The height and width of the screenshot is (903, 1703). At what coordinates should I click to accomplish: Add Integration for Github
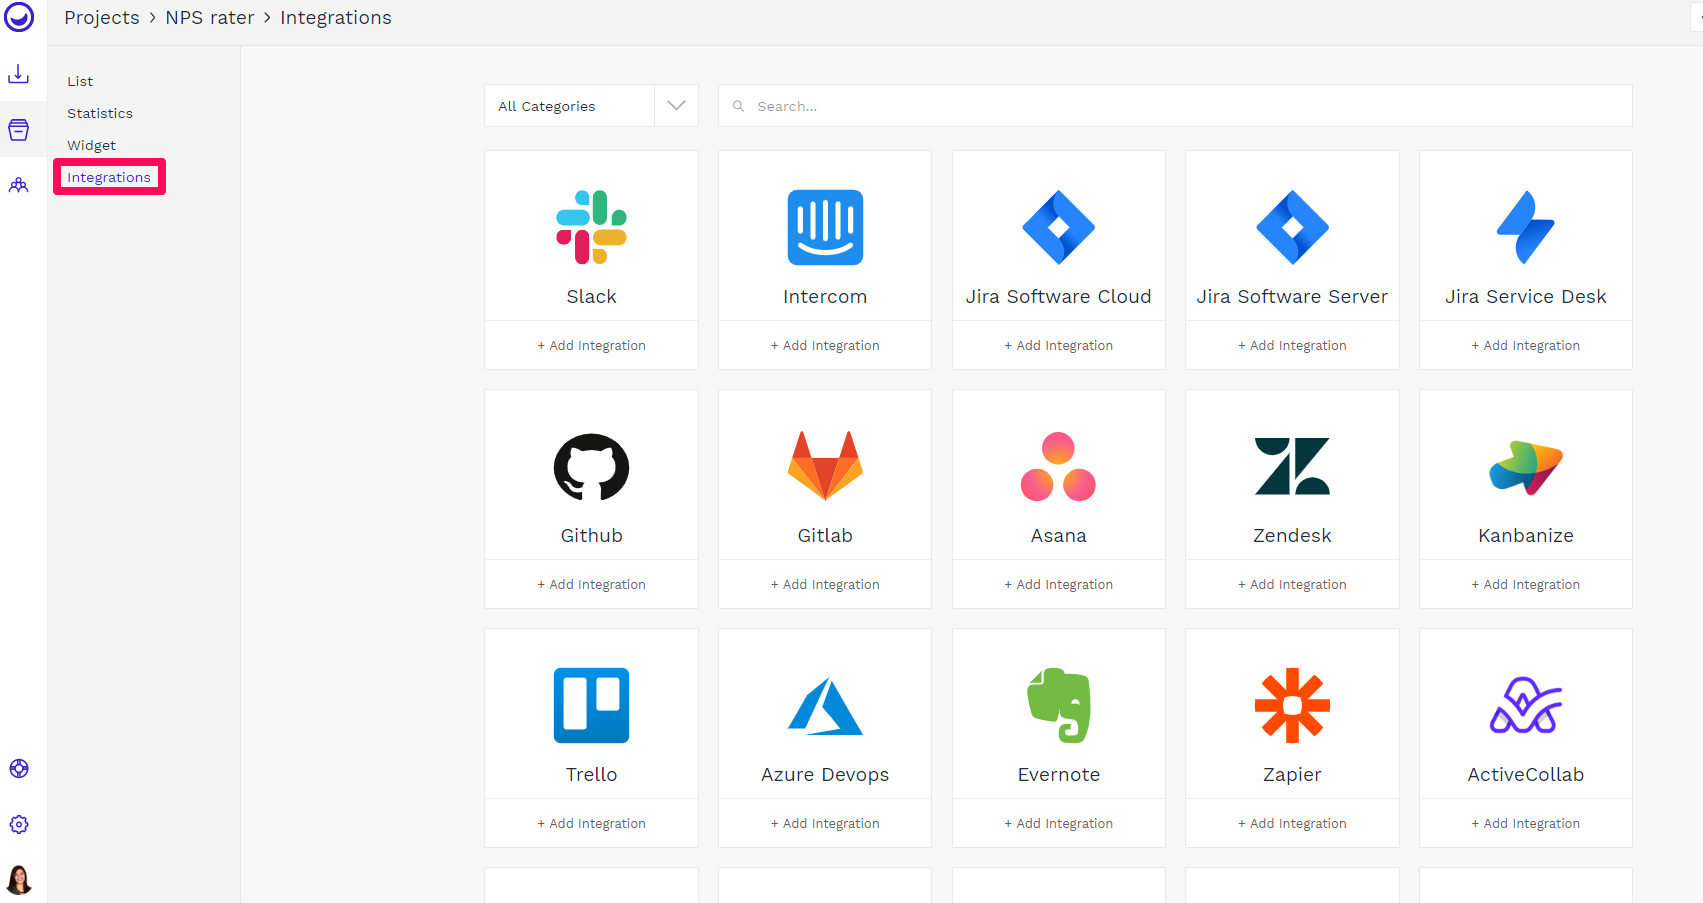point(591,584)
